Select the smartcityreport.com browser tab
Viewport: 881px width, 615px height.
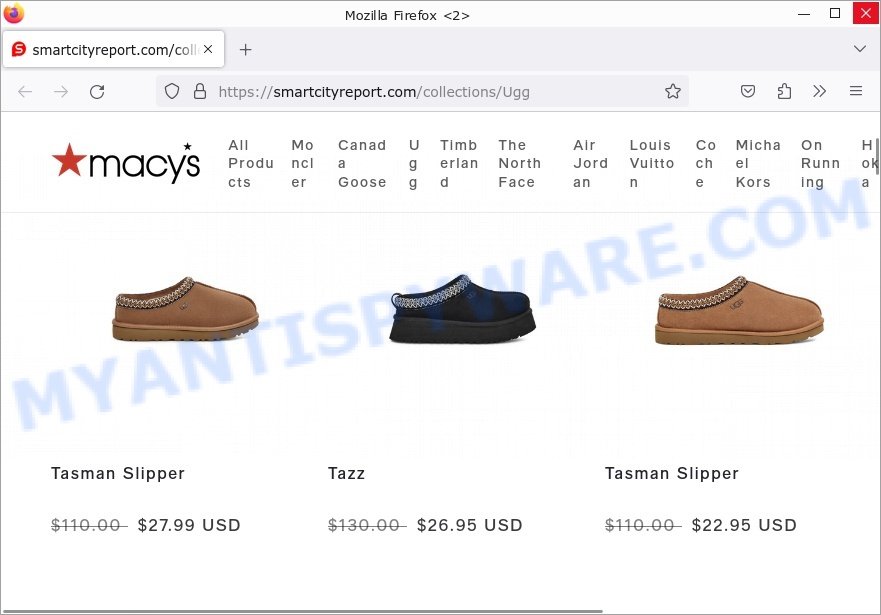(113, 49)
